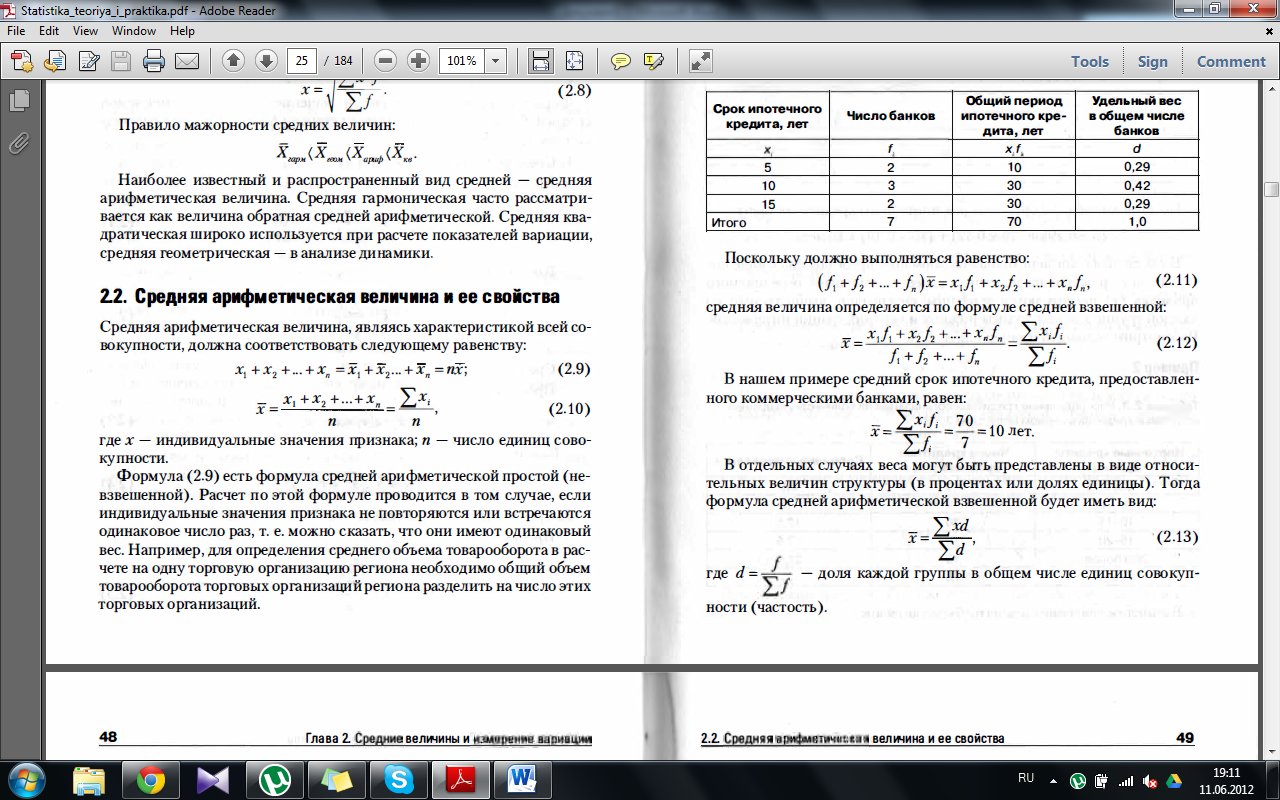This screenshot has height=800, width=1280.
Task: Go to previous page arrow
Action: (233, 61)
